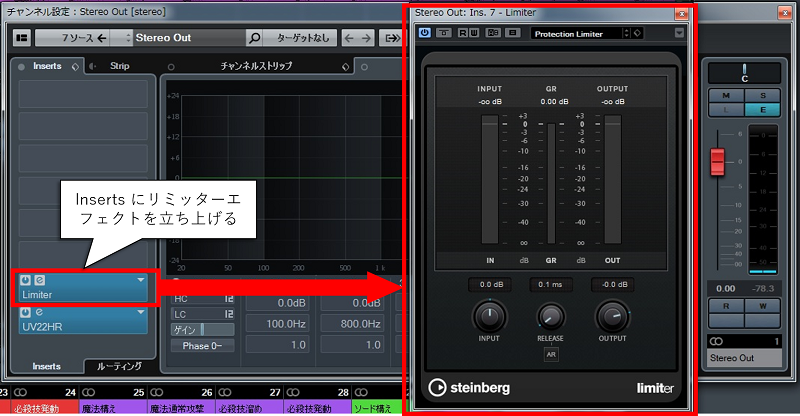Toggle Limiter plugin power button
The image size is (800, 416).
424,33
